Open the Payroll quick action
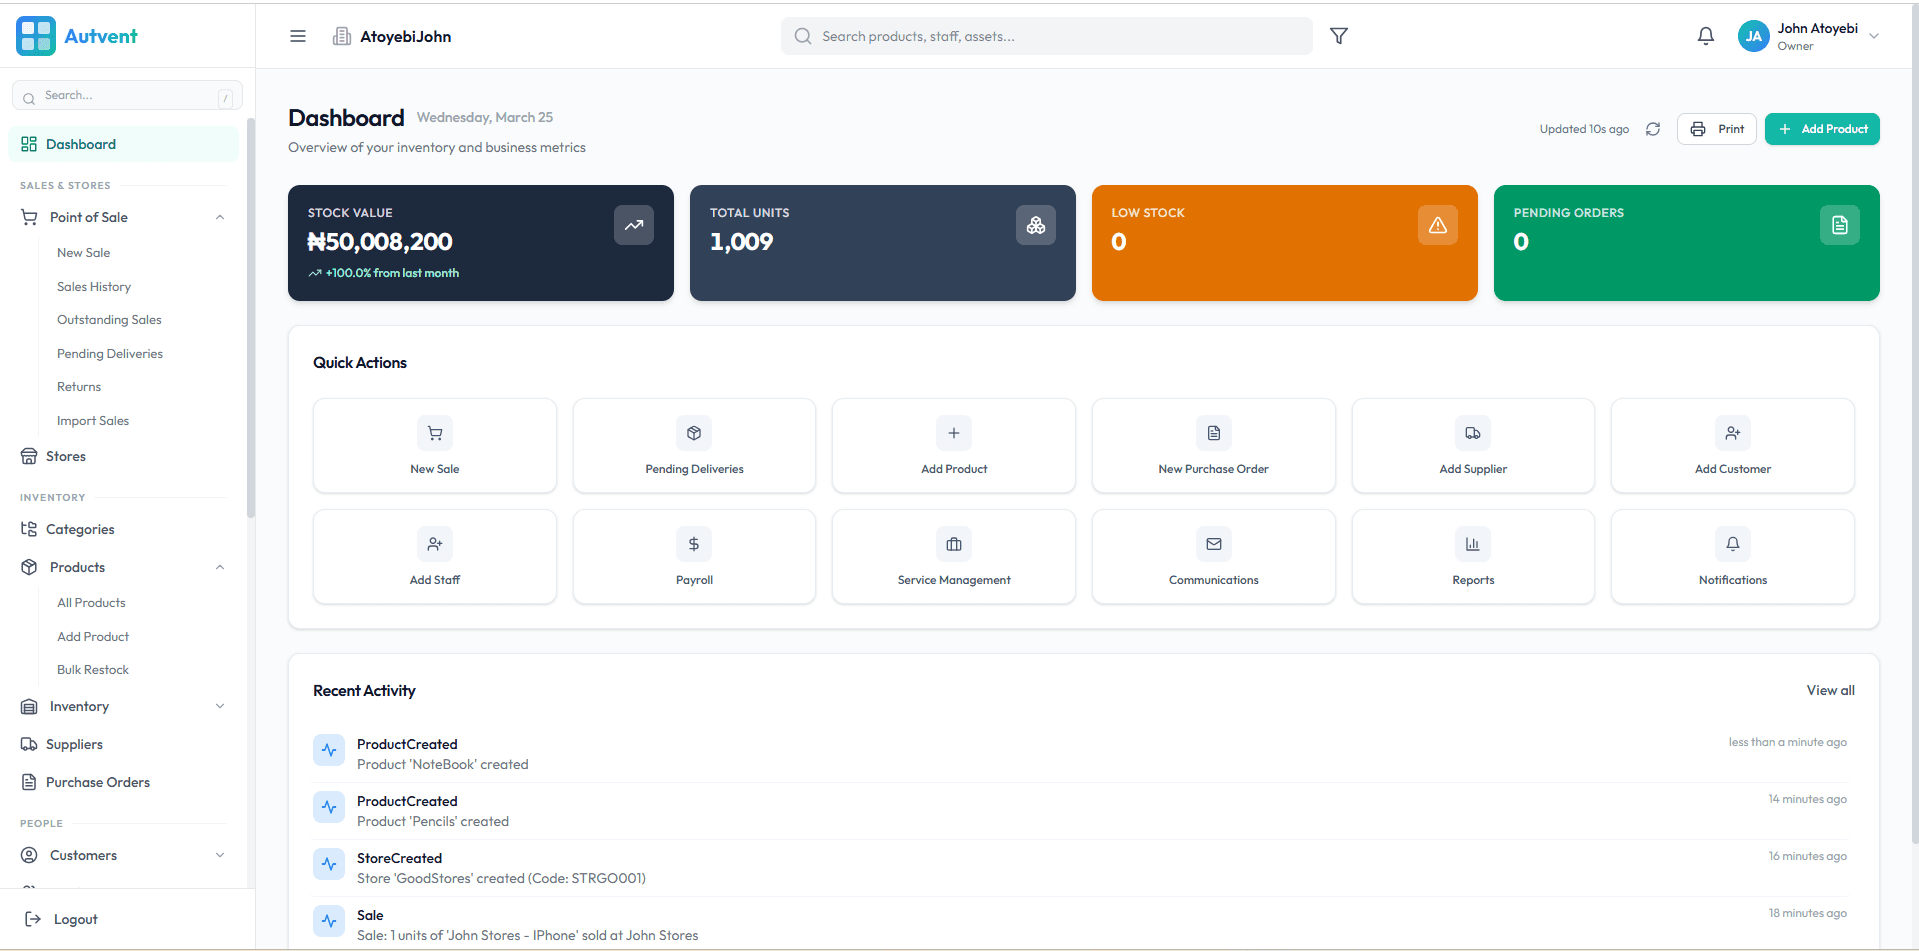This screenshot has height=951, width=1919. [693, 556]
